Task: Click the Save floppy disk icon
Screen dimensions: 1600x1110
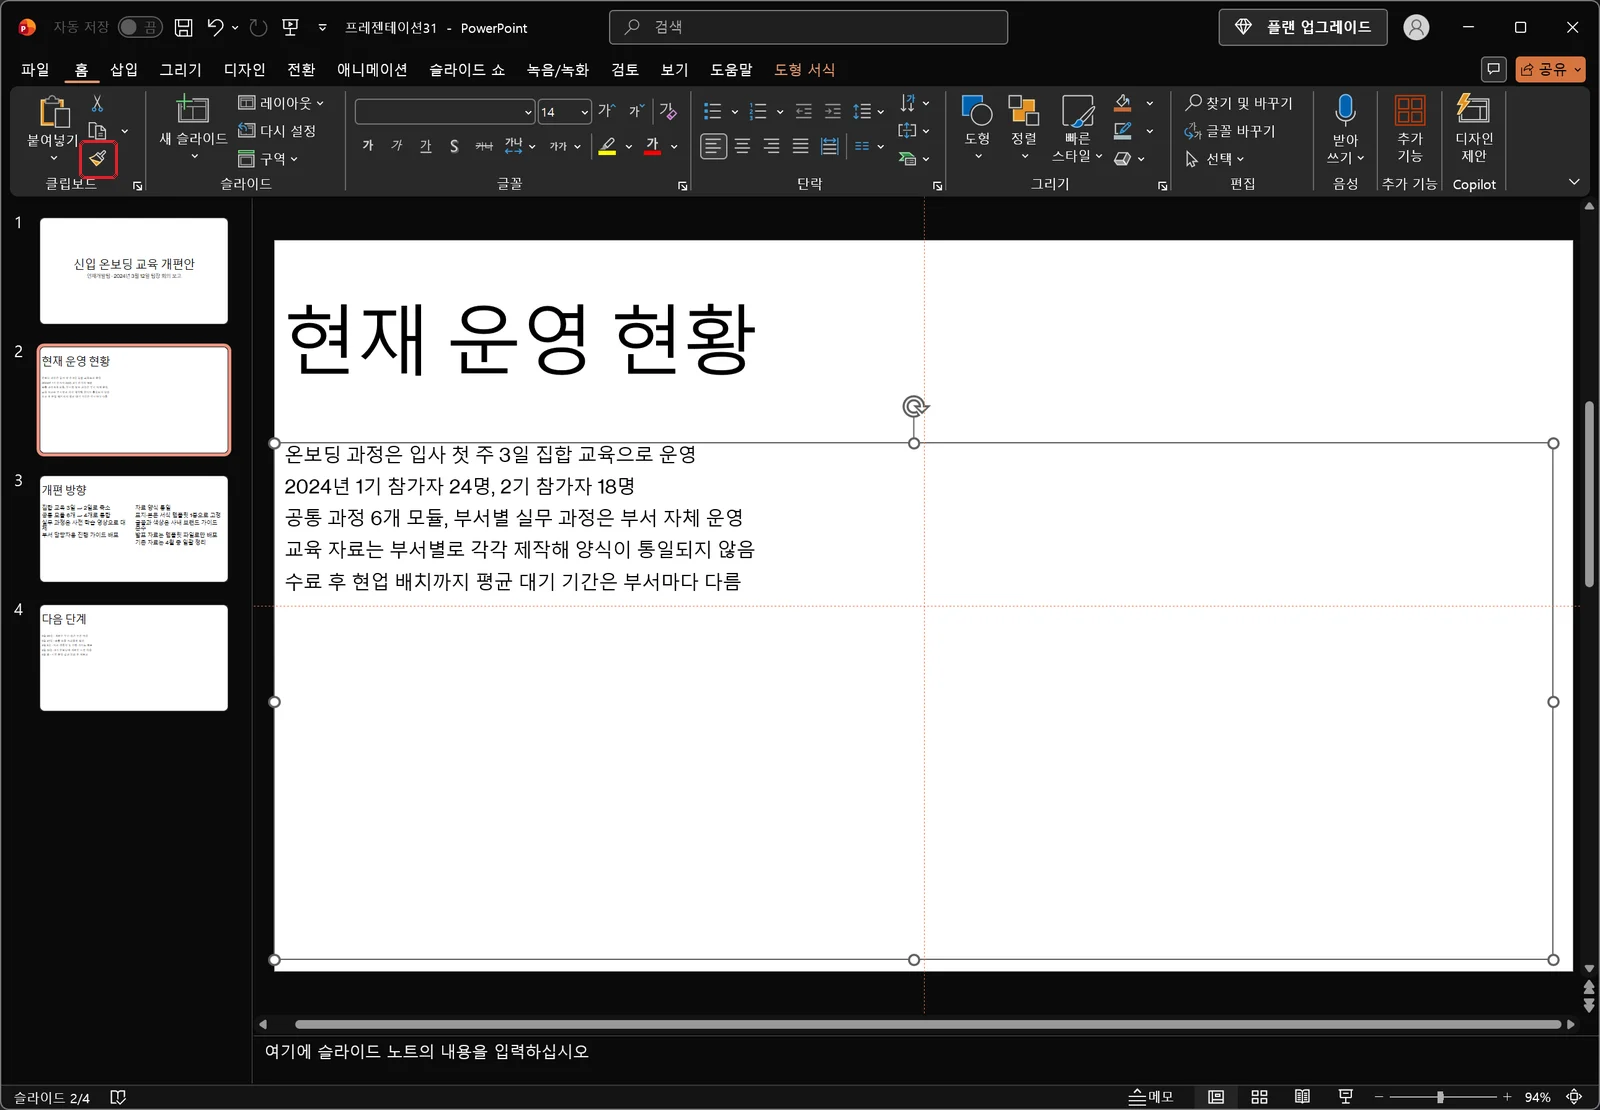Action: coord(183,28)
